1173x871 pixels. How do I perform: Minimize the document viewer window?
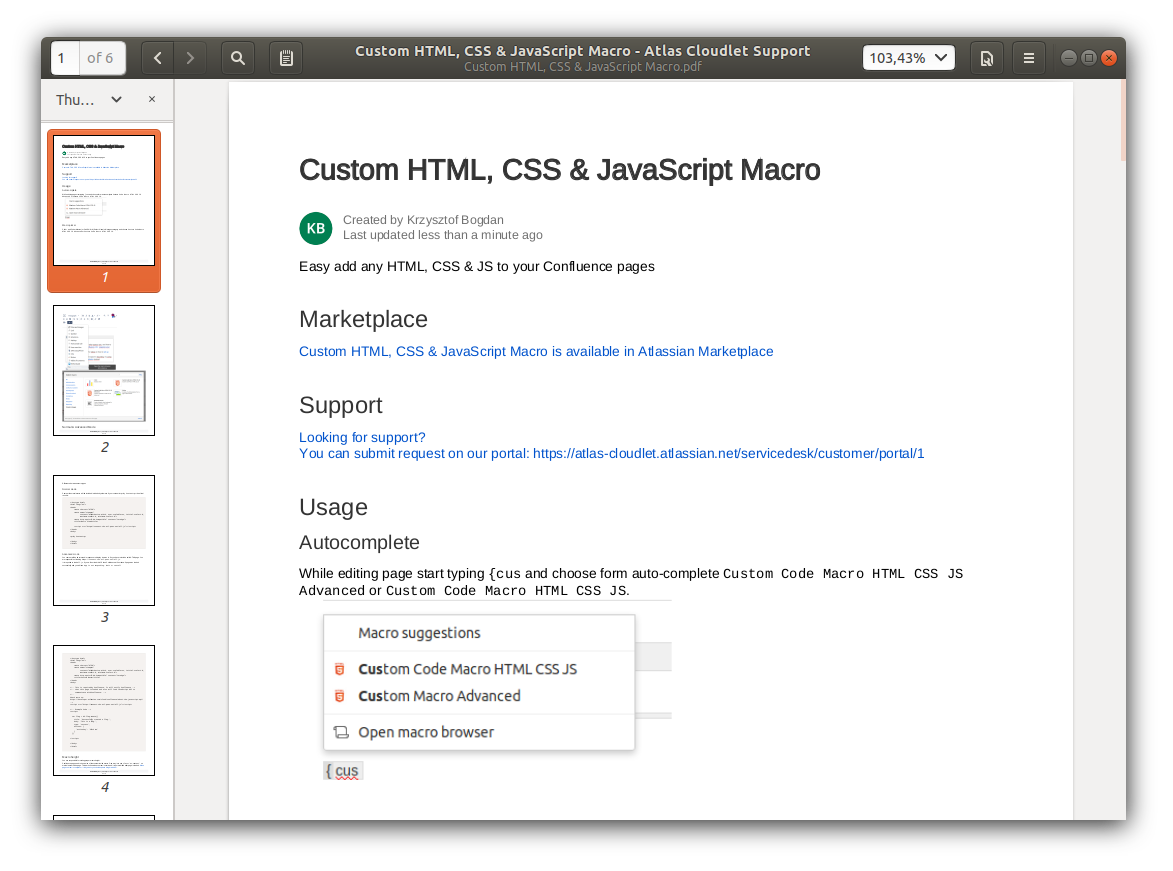click(x=1069, y=58)
